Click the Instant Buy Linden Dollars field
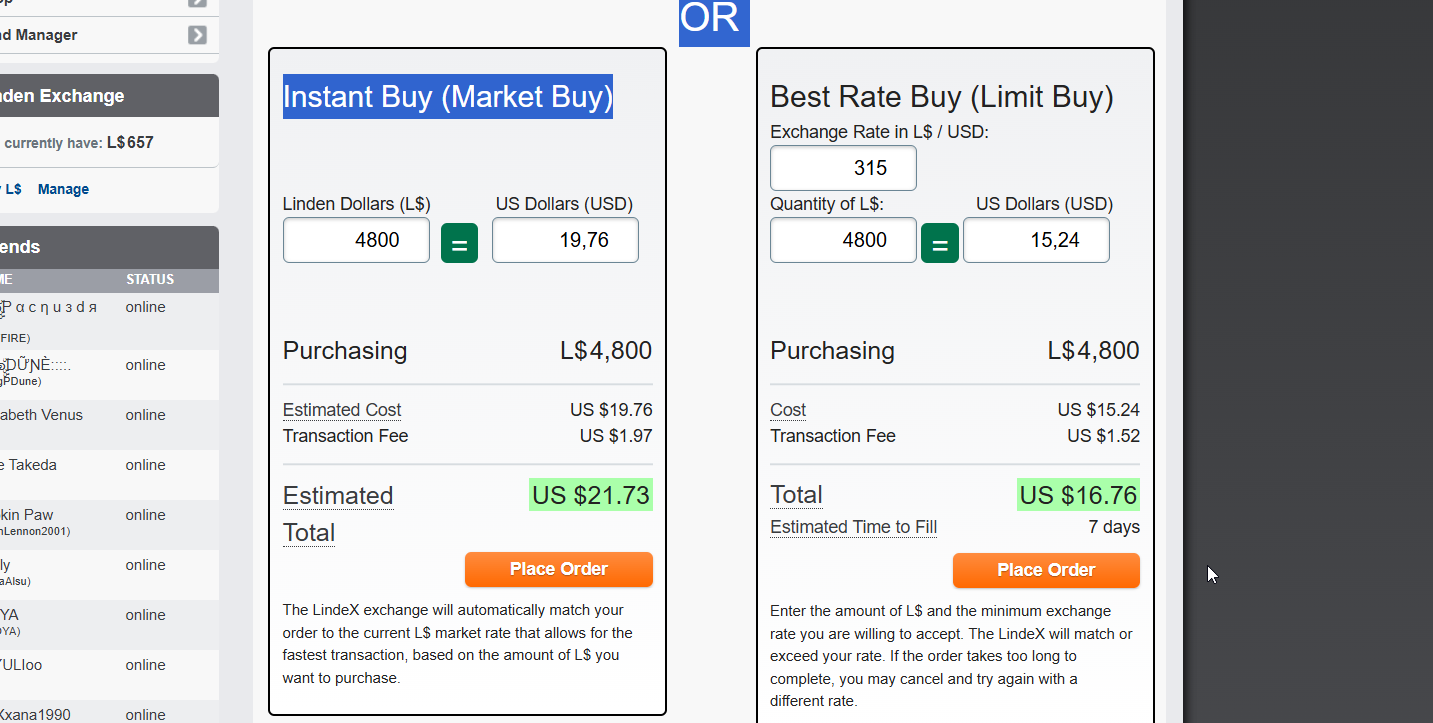The image size is (1433, 723). pyautogui.click(x=356, y=240)
